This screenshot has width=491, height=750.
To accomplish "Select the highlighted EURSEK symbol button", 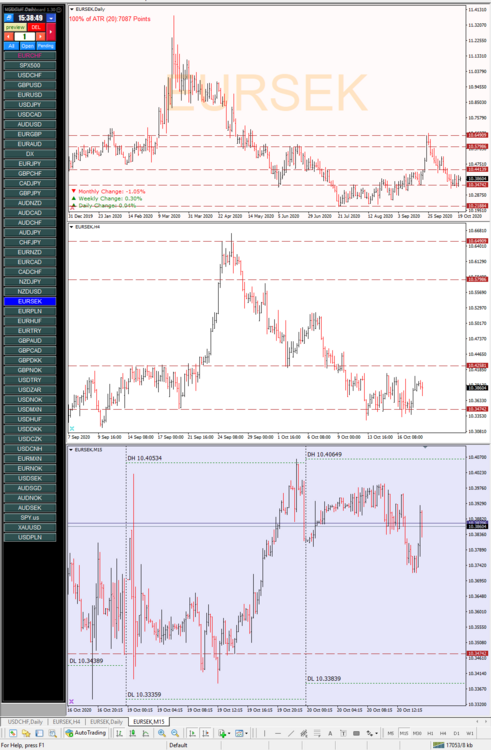I will click(30, 301).
